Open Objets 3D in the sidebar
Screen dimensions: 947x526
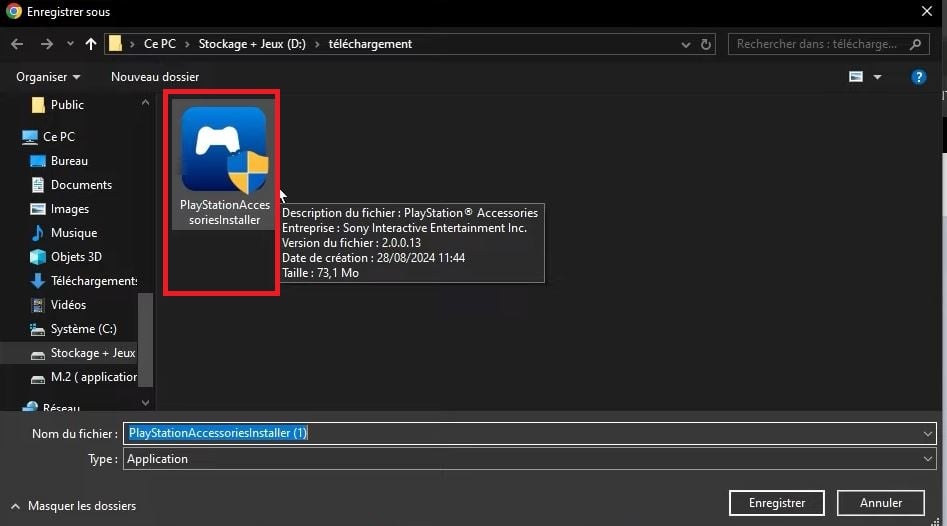click(76, 257)
